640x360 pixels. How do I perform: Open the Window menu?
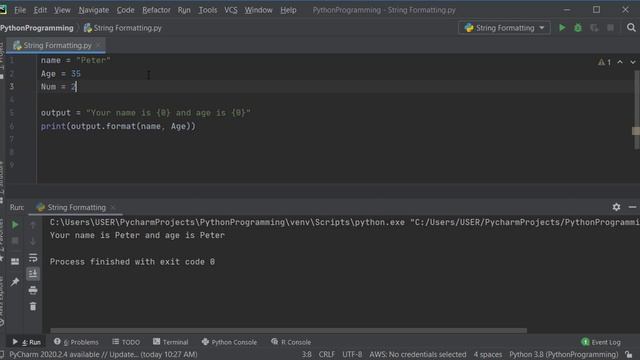click(258, 10)
